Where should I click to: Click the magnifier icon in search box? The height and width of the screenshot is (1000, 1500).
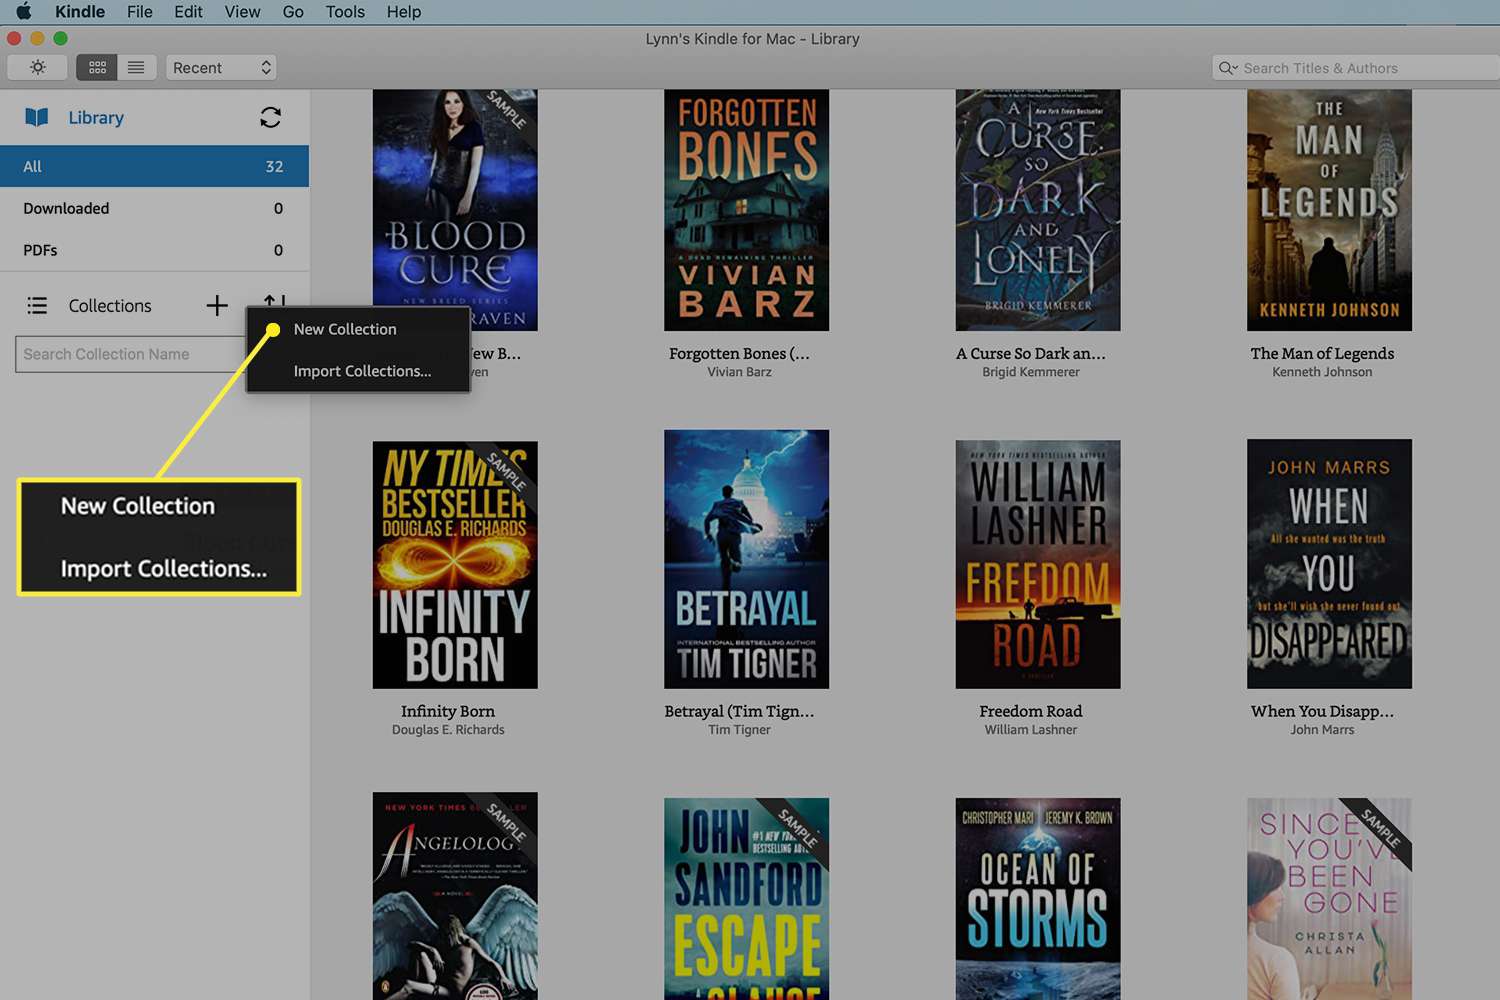1227,68
